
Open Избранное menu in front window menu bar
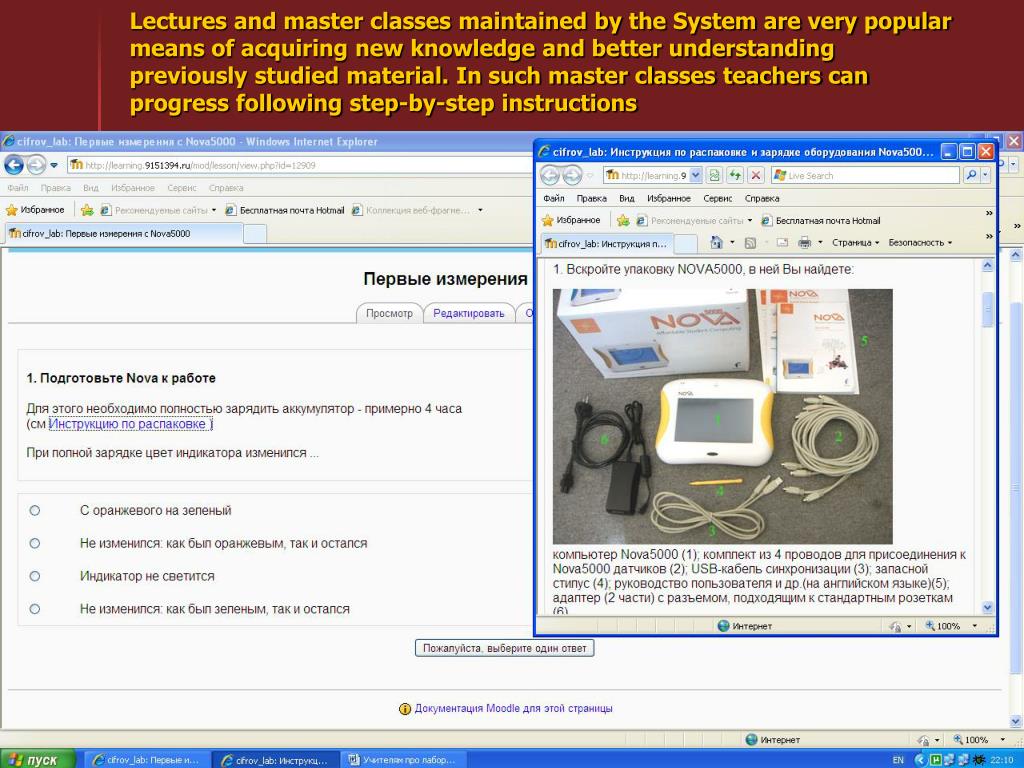669,199
